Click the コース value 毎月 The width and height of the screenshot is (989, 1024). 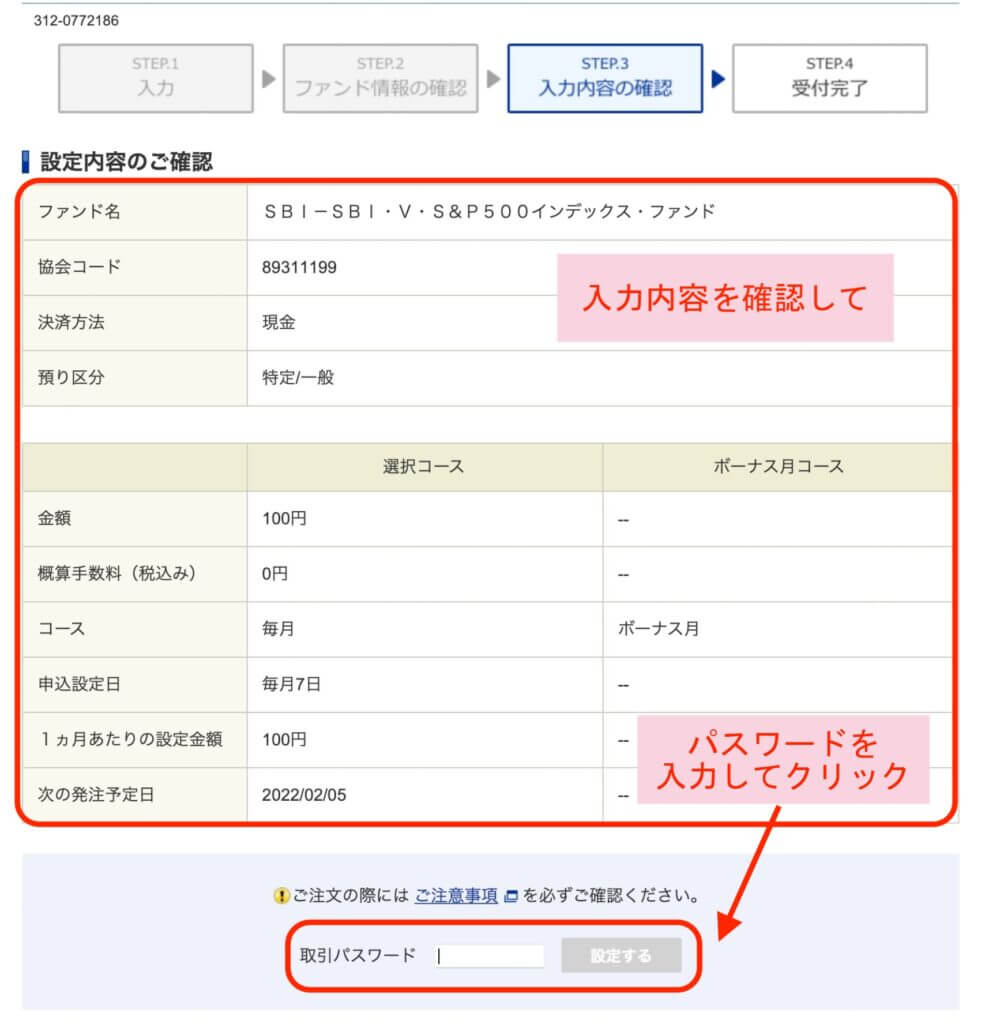[278, 628]
